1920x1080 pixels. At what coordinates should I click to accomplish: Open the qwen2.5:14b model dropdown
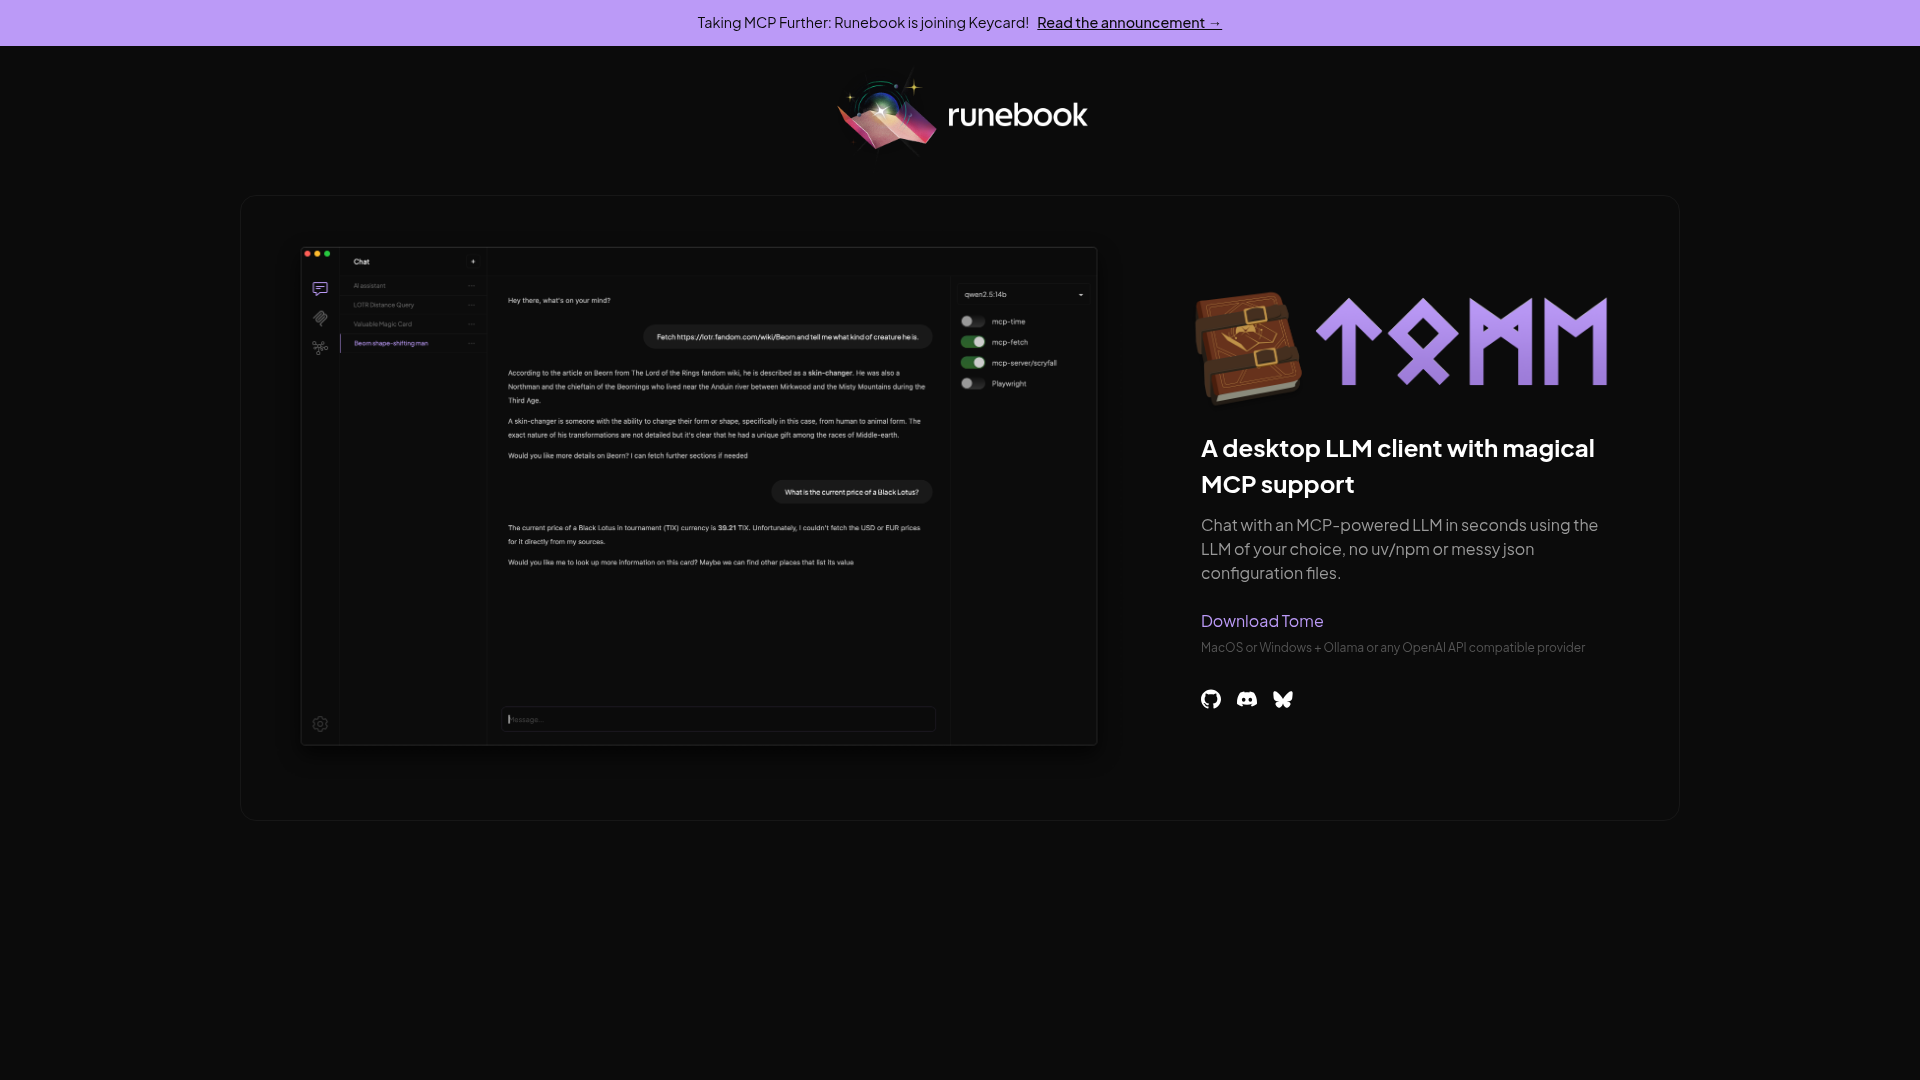tap(1023, 294)
